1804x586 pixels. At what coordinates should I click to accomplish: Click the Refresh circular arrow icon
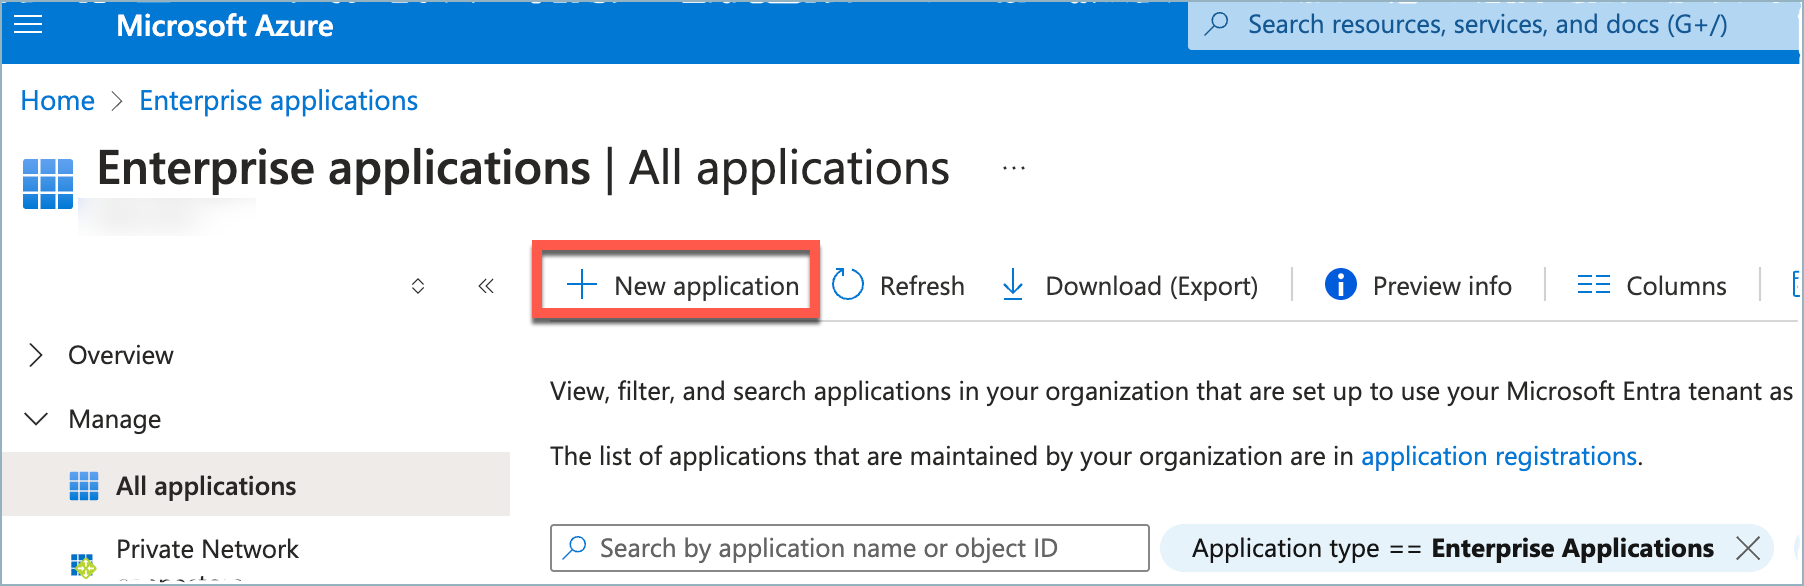[848, 285]
